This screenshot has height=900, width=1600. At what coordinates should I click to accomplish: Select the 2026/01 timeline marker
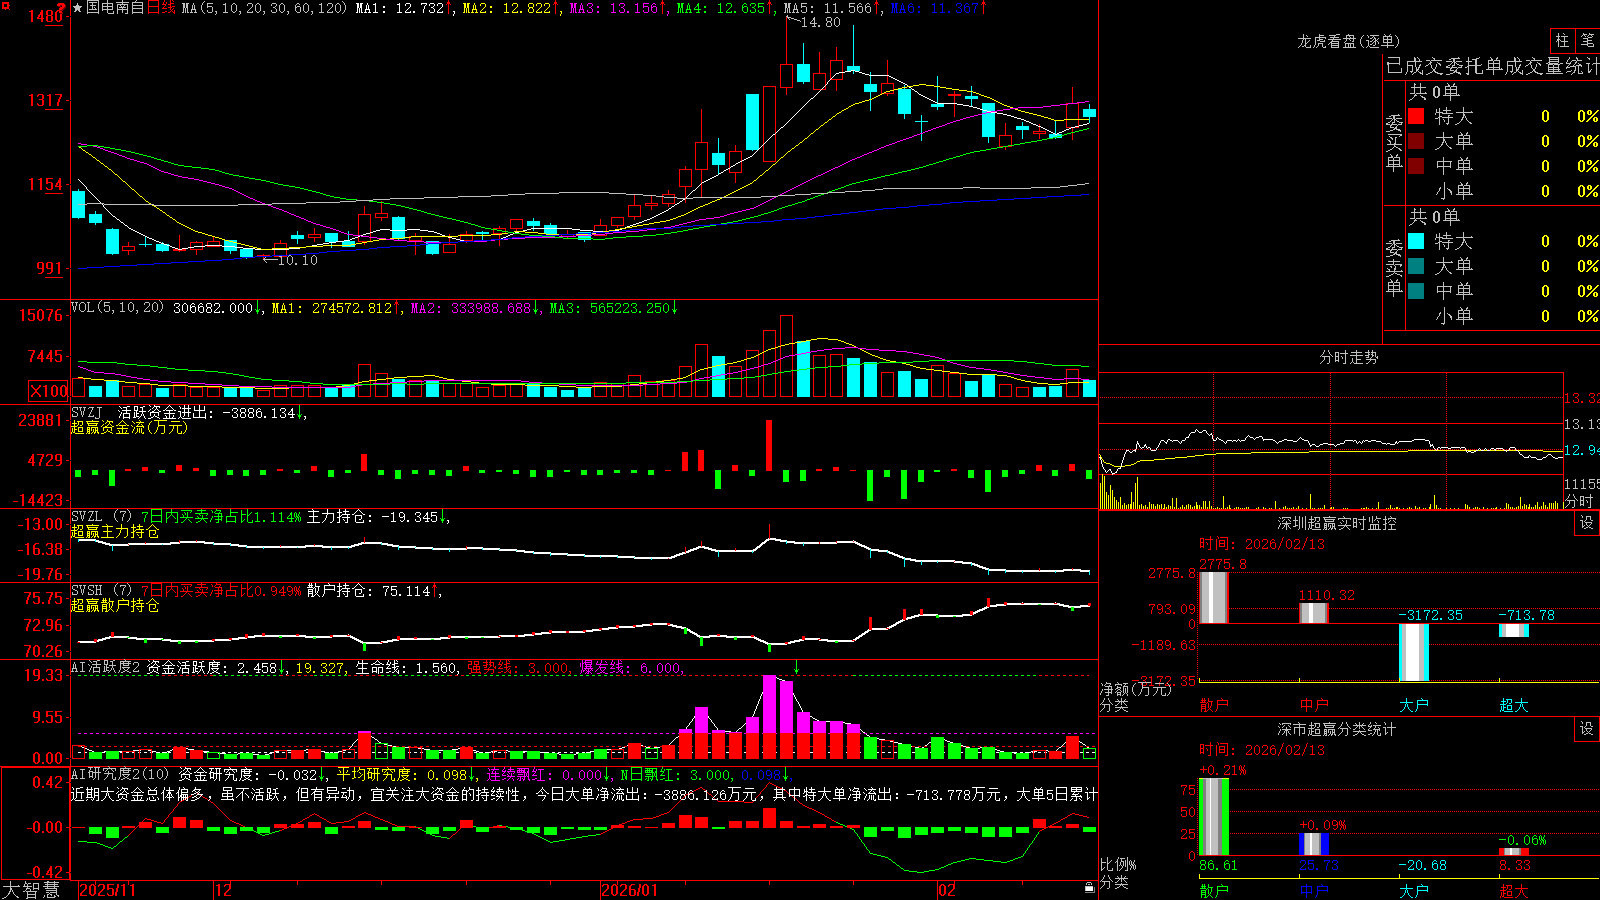click(630, 890)
